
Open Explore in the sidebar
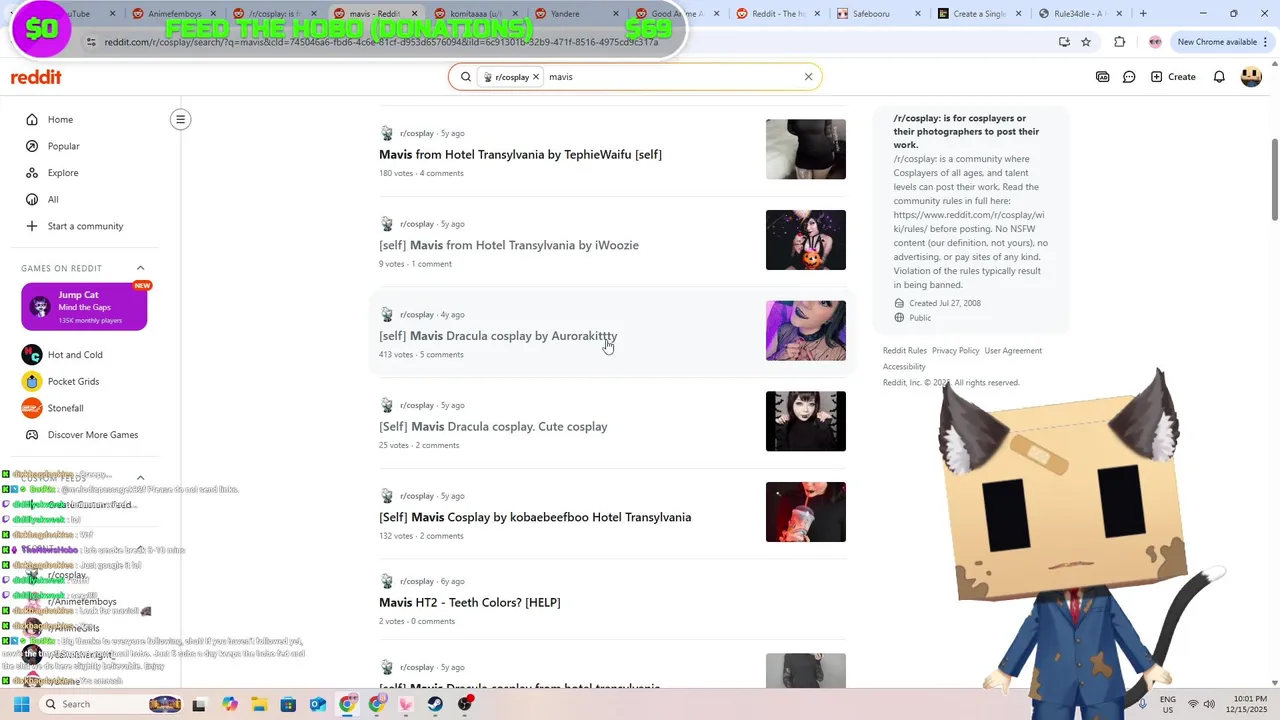coord(62,172)
